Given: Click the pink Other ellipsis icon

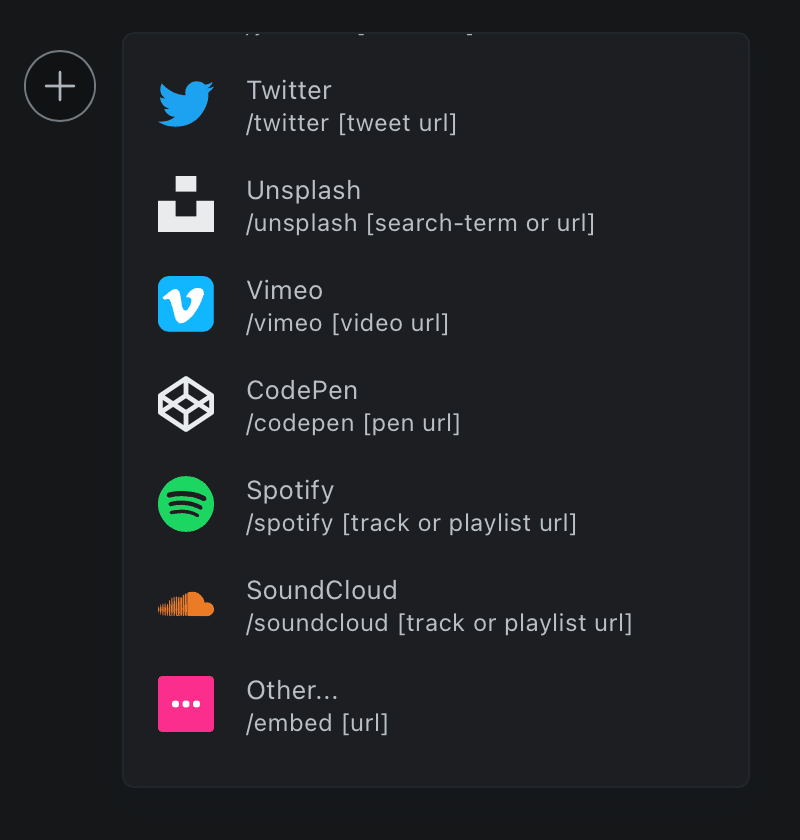Looking at the screenshot, I should tap(186, 704).
